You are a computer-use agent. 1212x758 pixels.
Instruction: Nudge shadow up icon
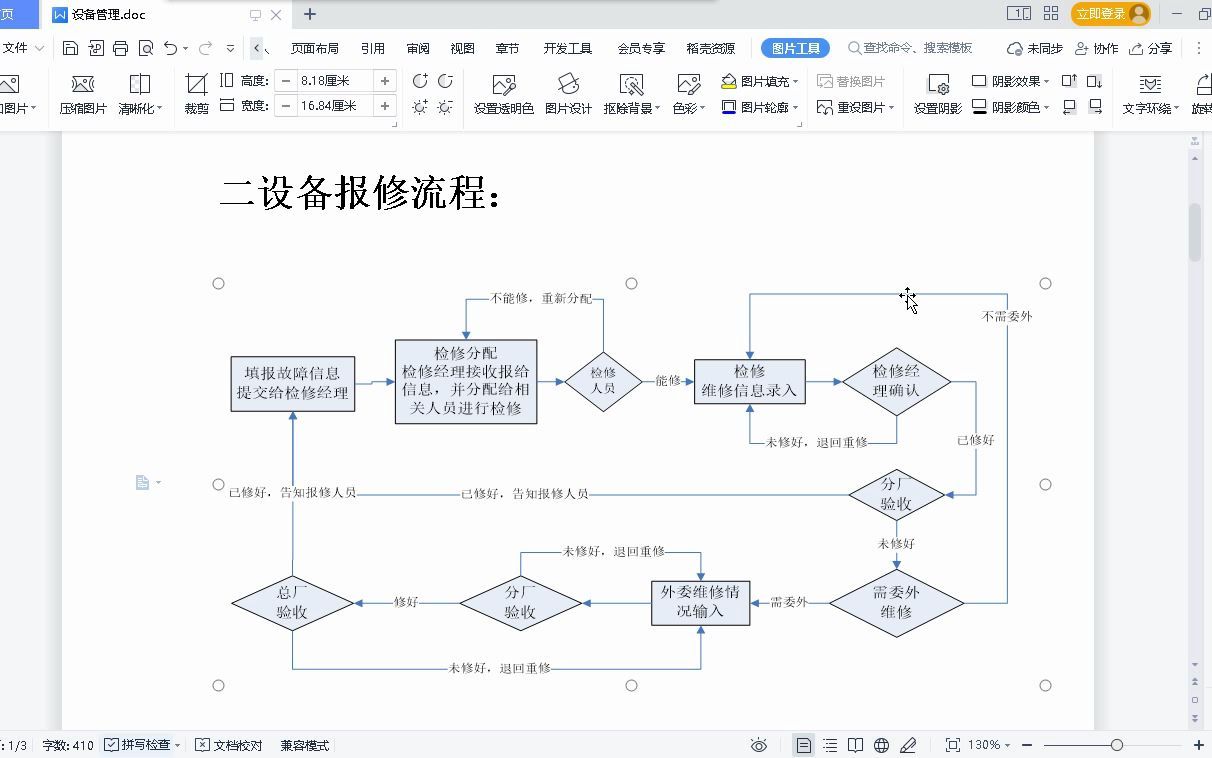pyautogui.click(x=1069, y=81)
